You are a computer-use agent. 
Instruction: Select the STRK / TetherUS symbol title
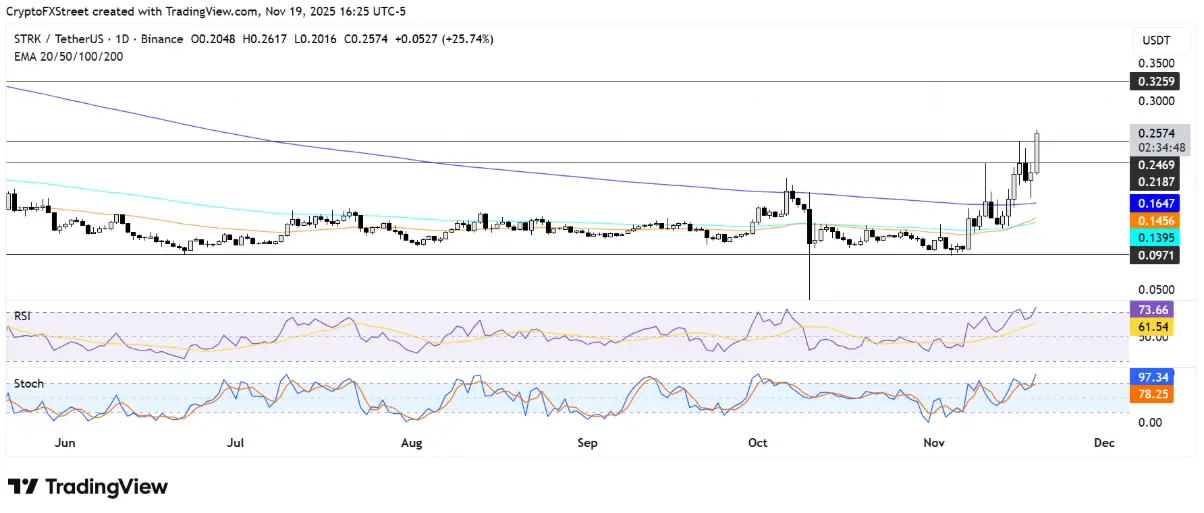coord(67,39)
